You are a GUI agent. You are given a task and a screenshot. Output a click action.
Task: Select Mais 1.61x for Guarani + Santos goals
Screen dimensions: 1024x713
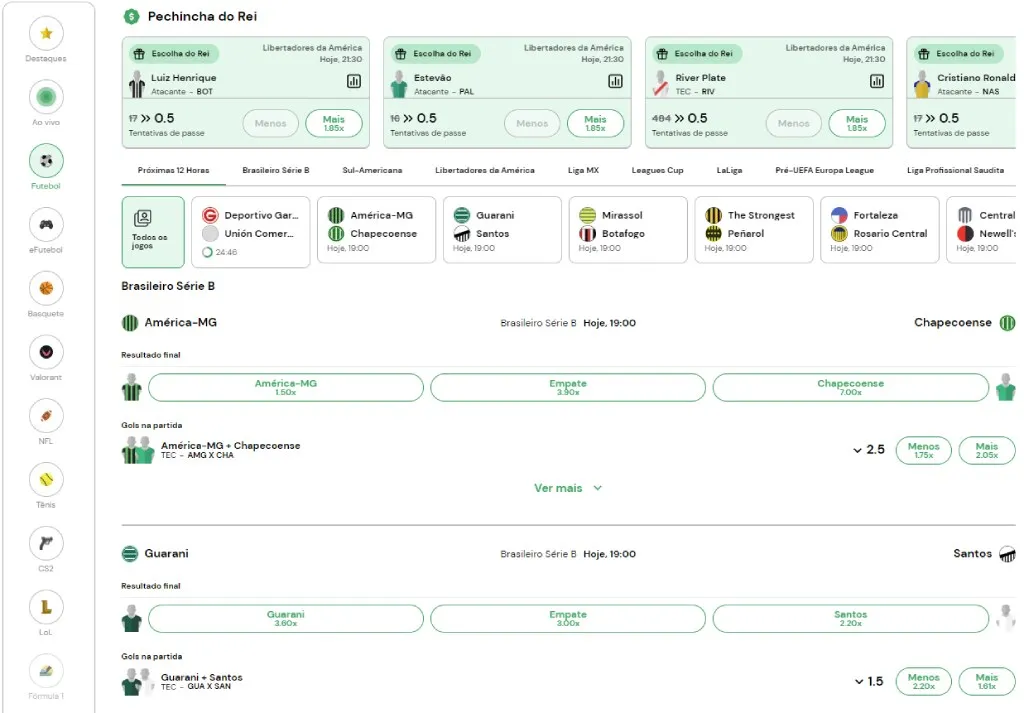[x=987, y=681]
